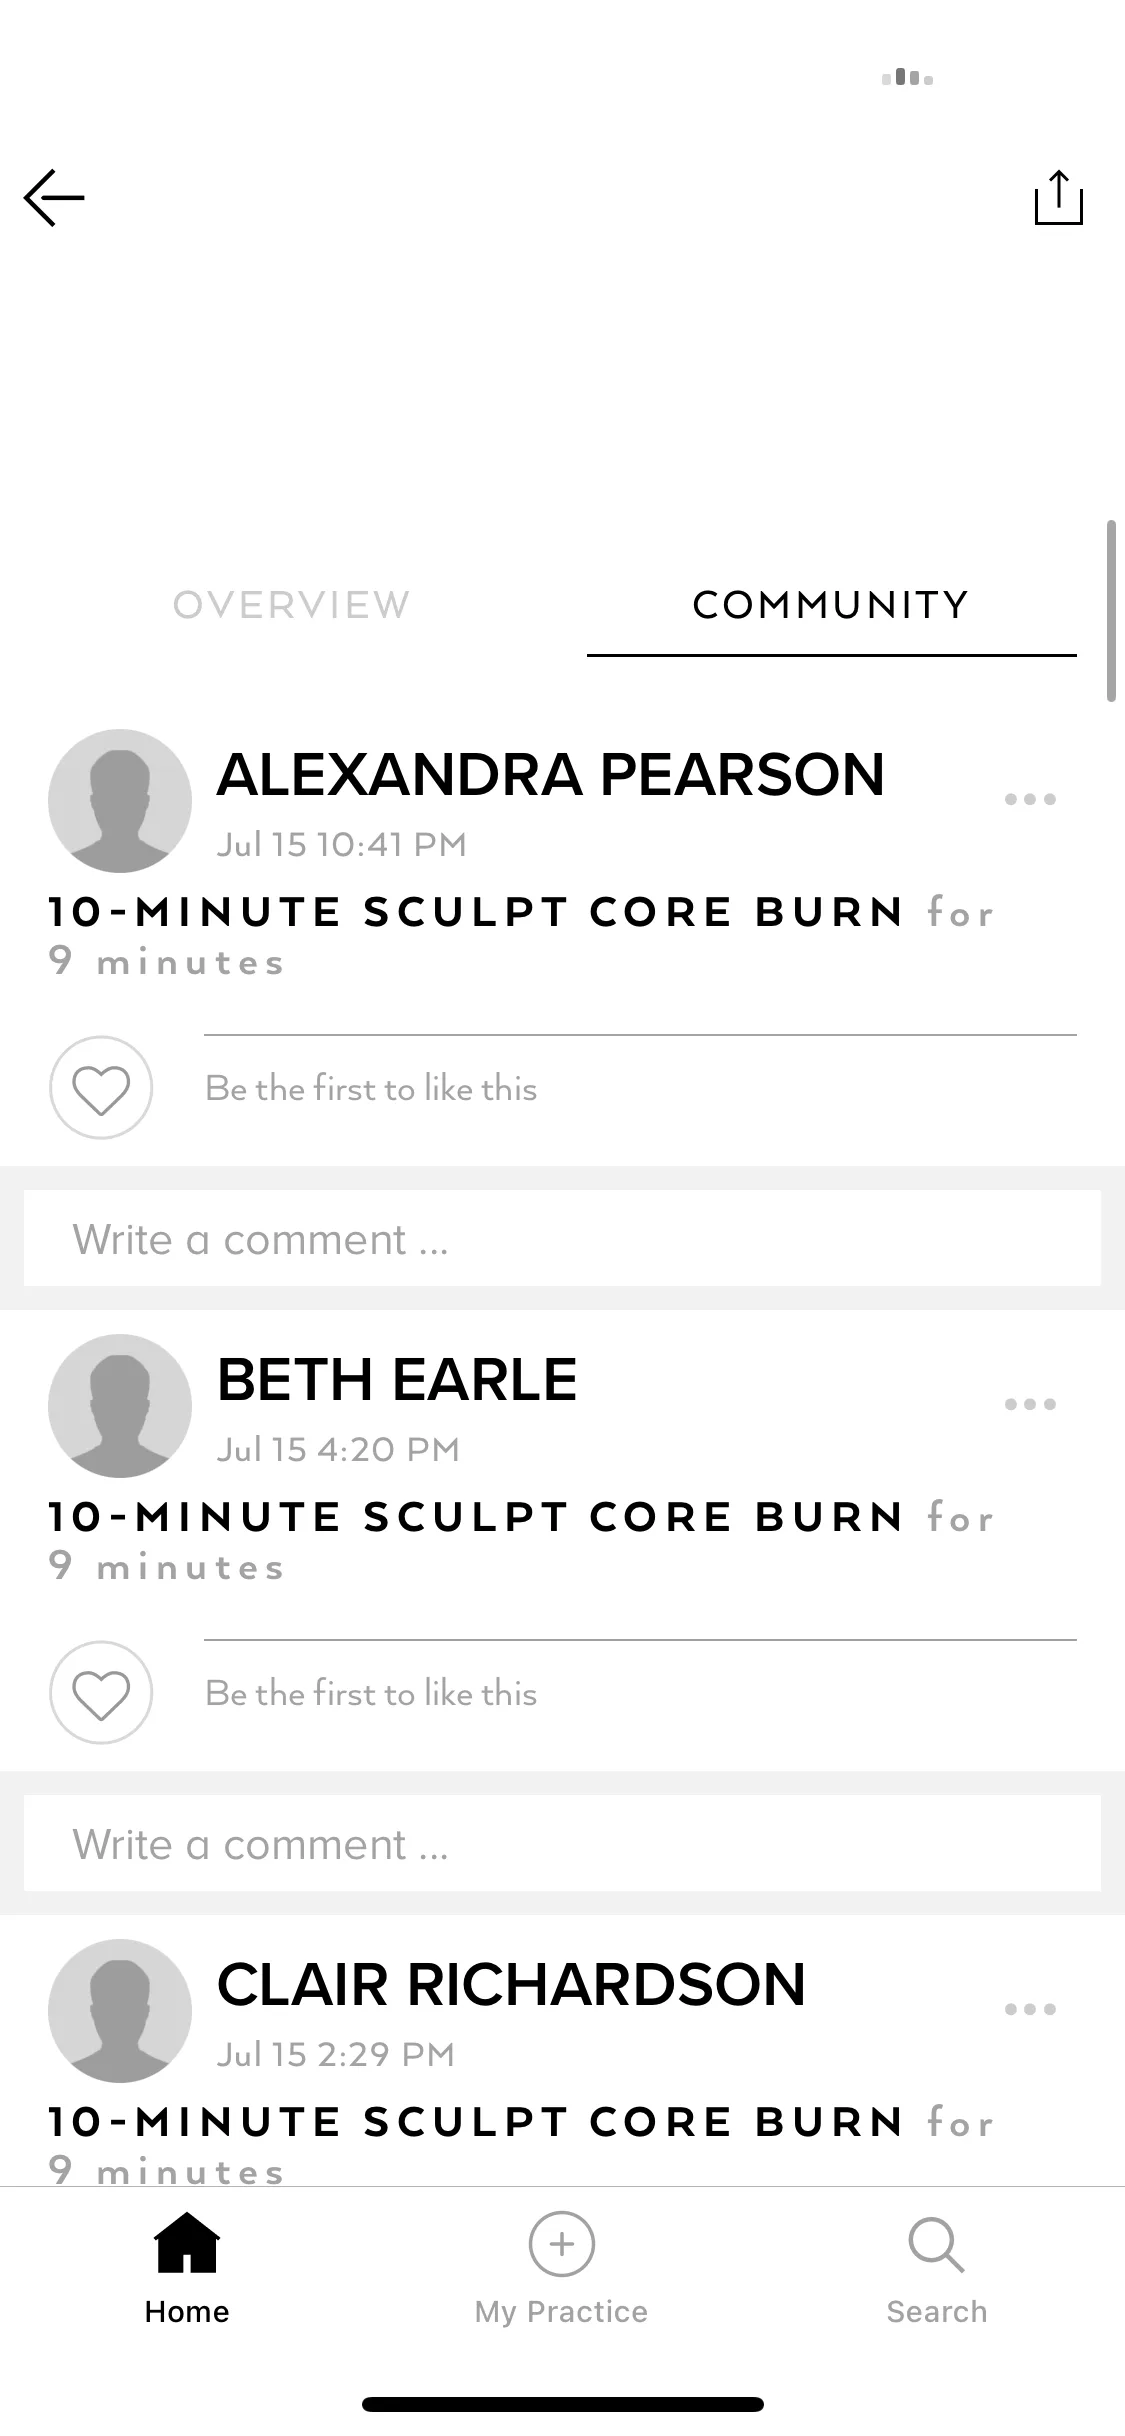Like Beth Earle's post with heart
Viewport: 1125px width, 2436px height.
tap(101, 1692)
